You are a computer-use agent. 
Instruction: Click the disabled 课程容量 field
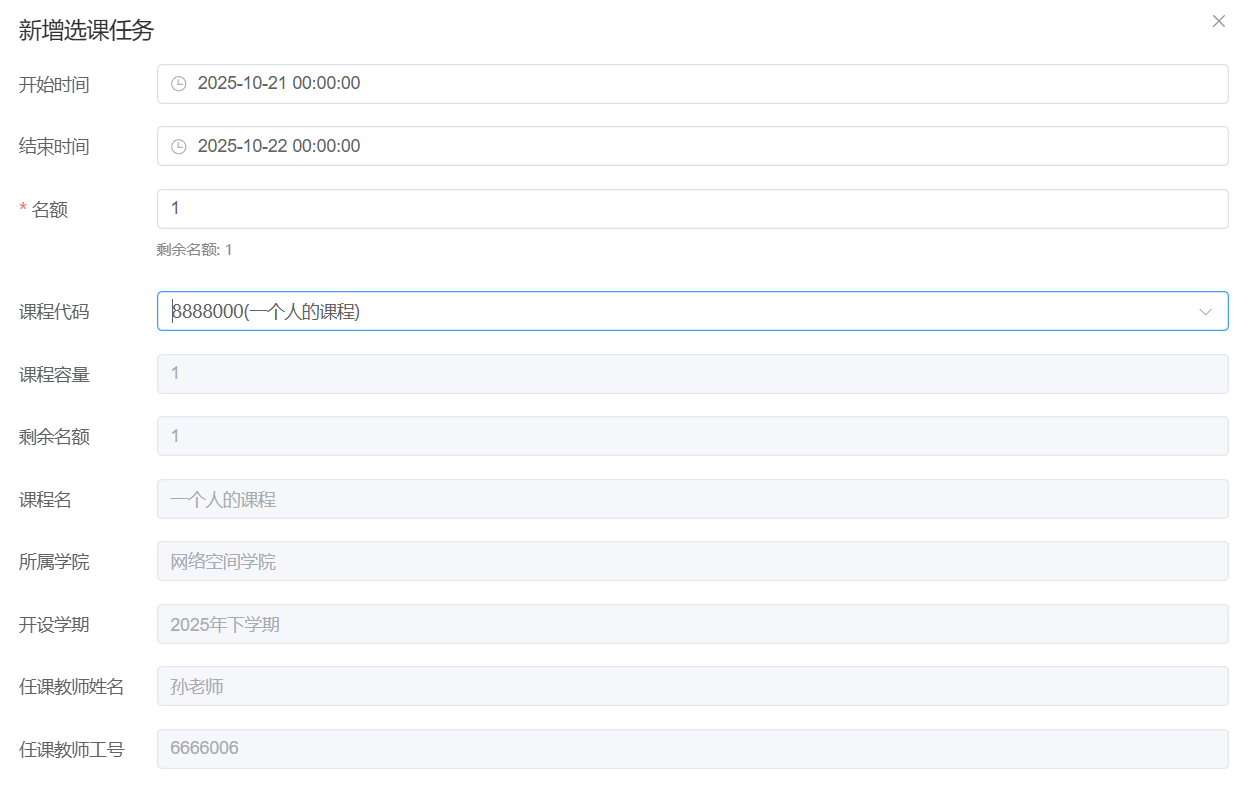[692, 374]
